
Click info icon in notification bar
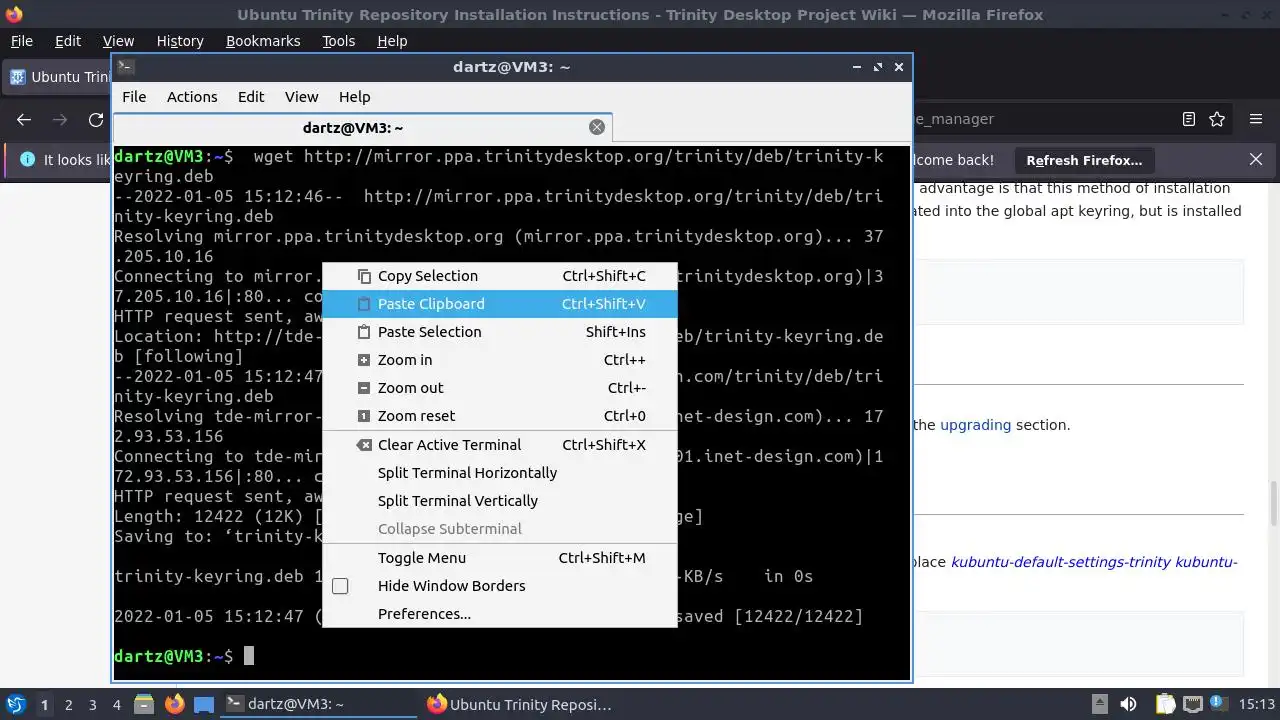click(27, 160)
